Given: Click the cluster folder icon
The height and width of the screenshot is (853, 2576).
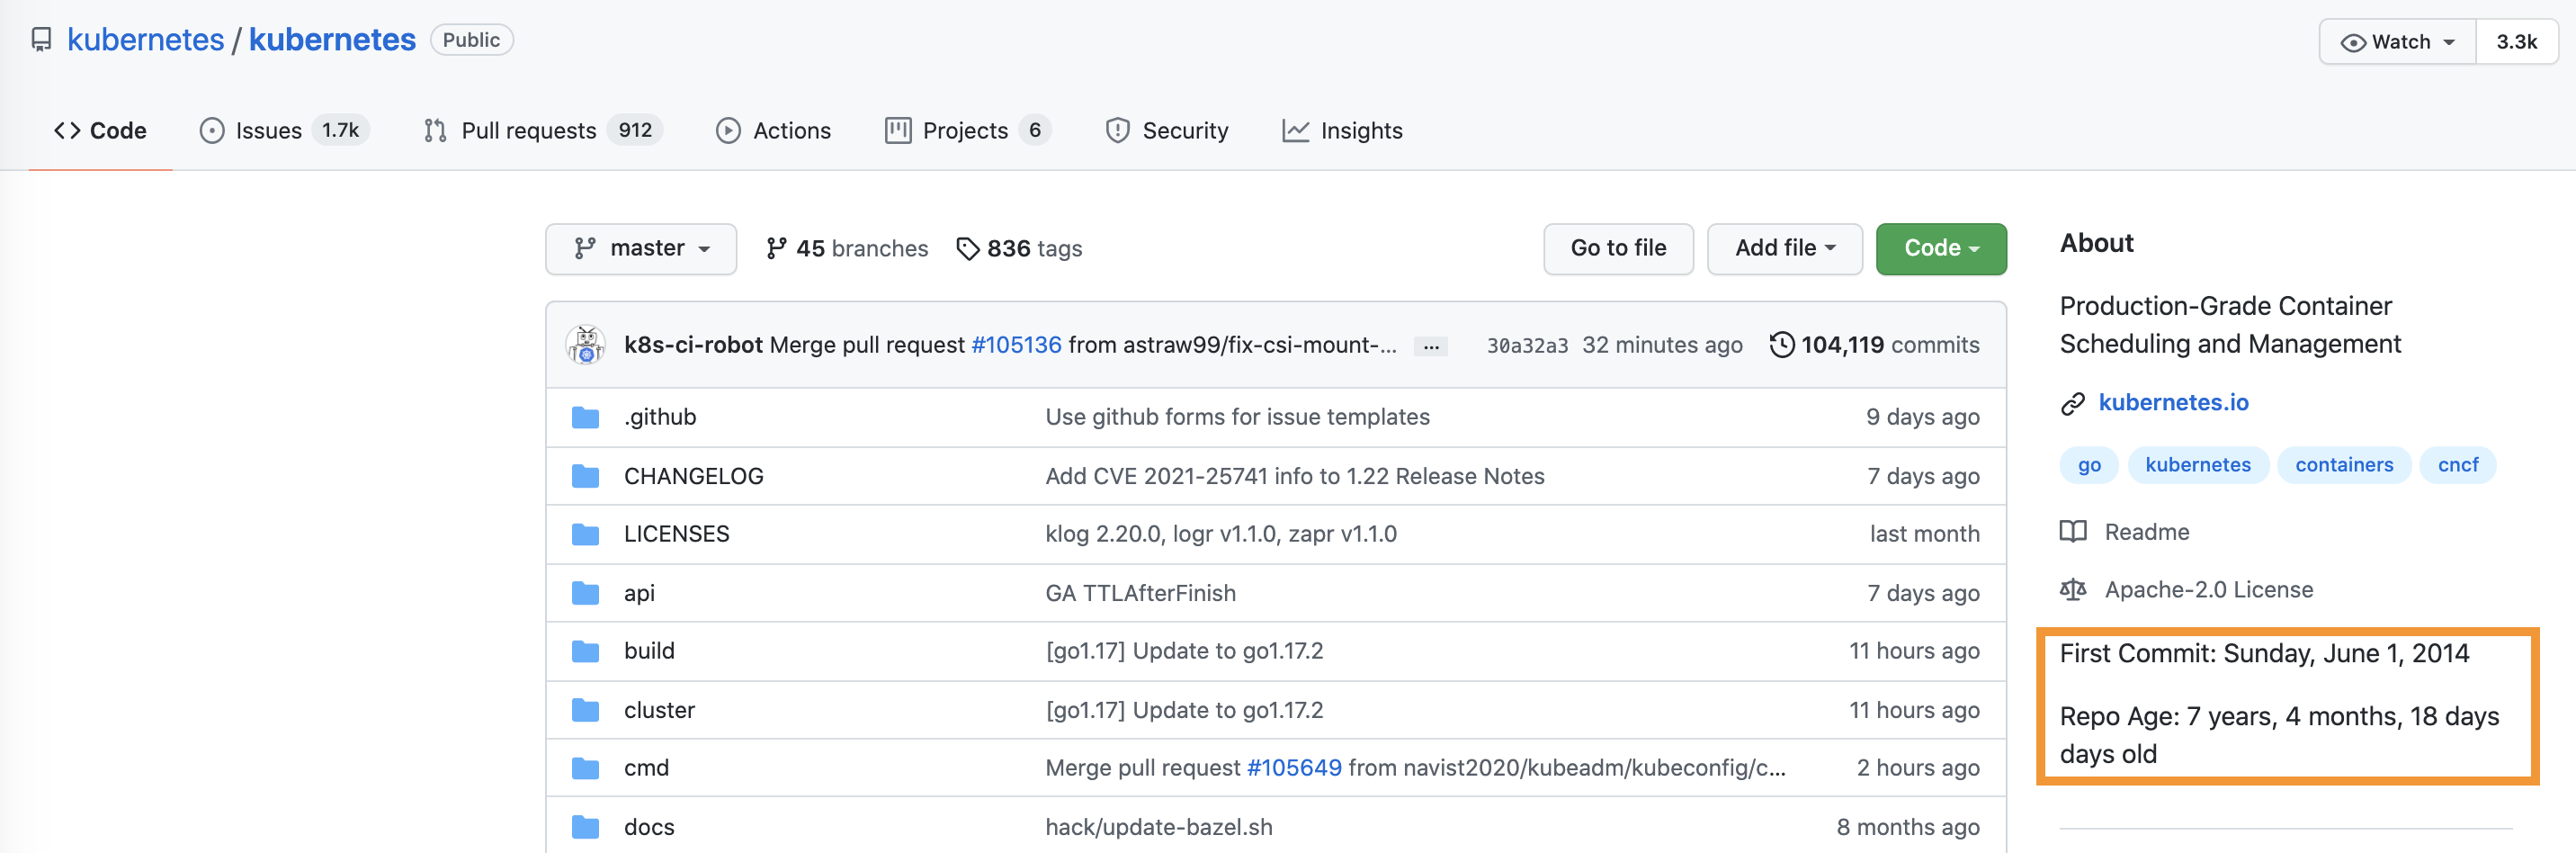Looking at the screenshot, I should pos(585,710).
